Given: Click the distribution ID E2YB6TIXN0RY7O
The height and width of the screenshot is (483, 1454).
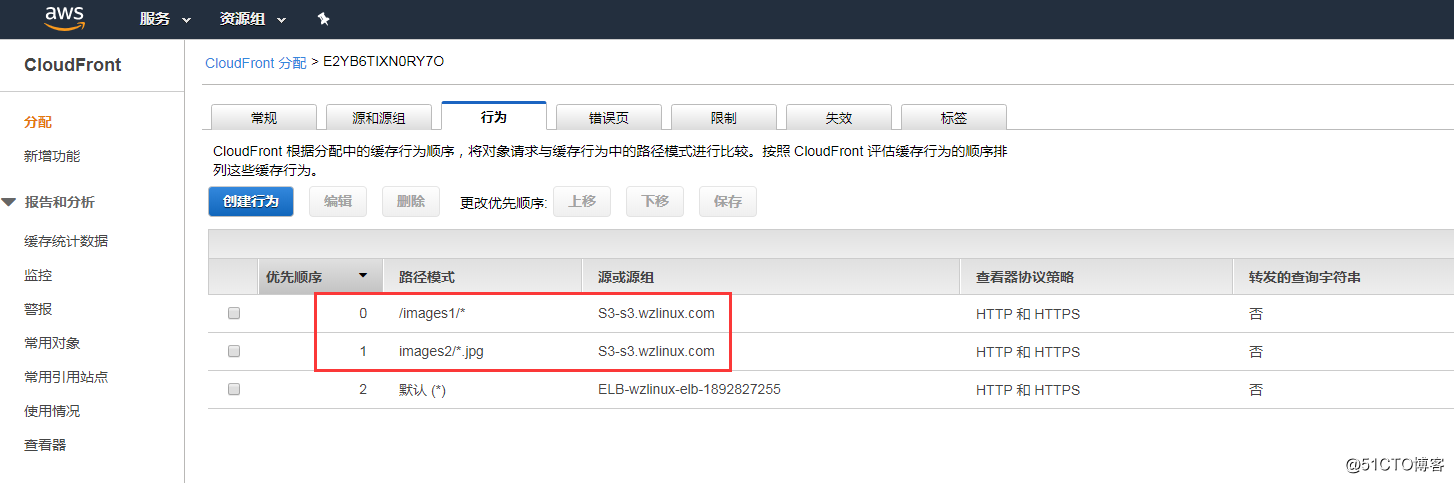Looking at the screenshot, I should (383, 62).
